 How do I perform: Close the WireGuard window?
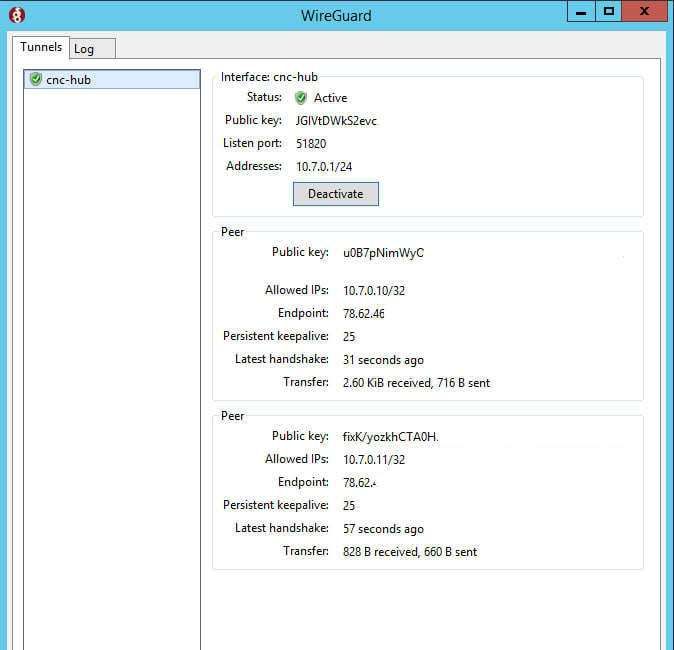point(644,11)
